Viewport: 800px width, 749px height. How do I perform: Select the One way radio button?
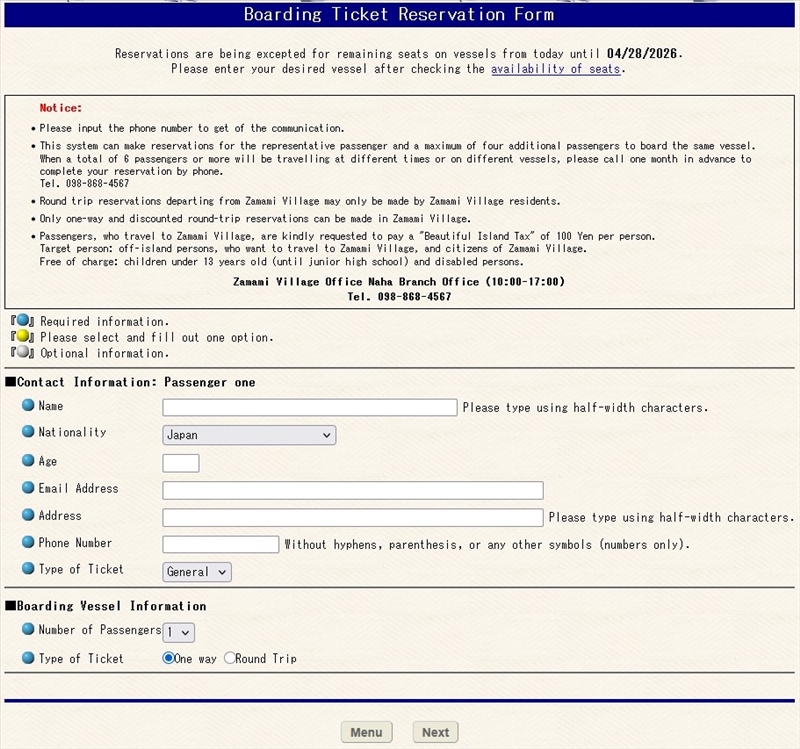tap(169, 658)
